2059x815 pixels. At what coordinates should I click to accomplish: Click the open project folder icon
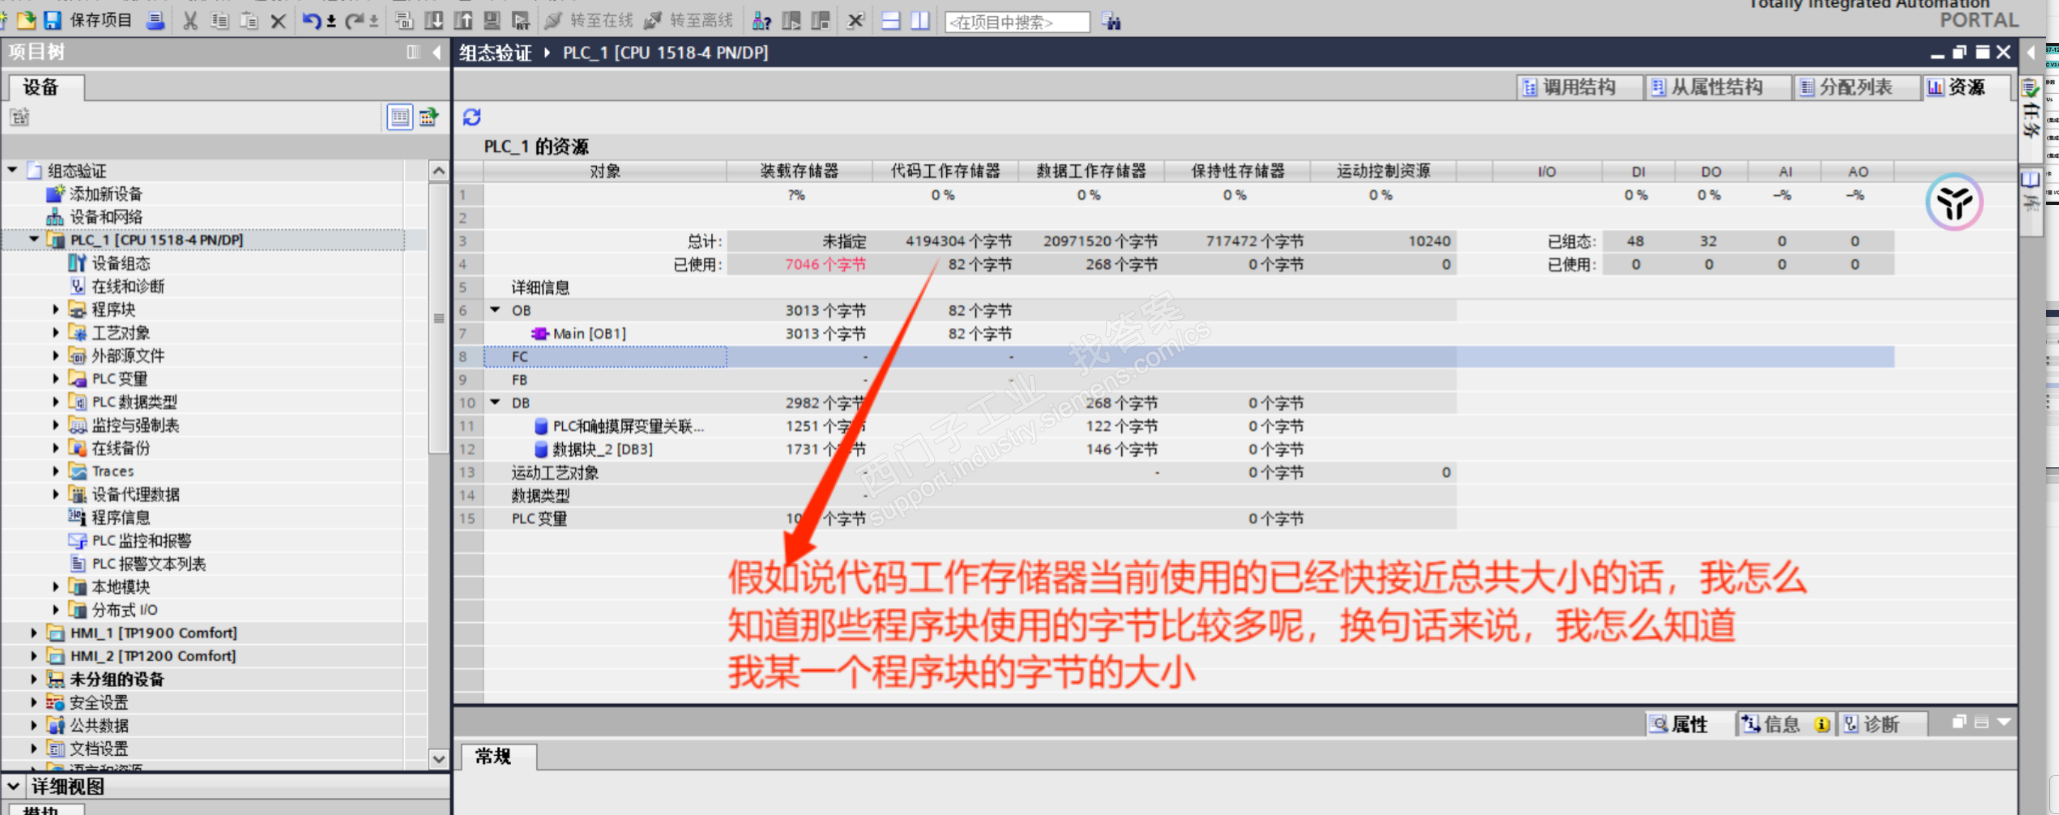click(x=27, y=19)
